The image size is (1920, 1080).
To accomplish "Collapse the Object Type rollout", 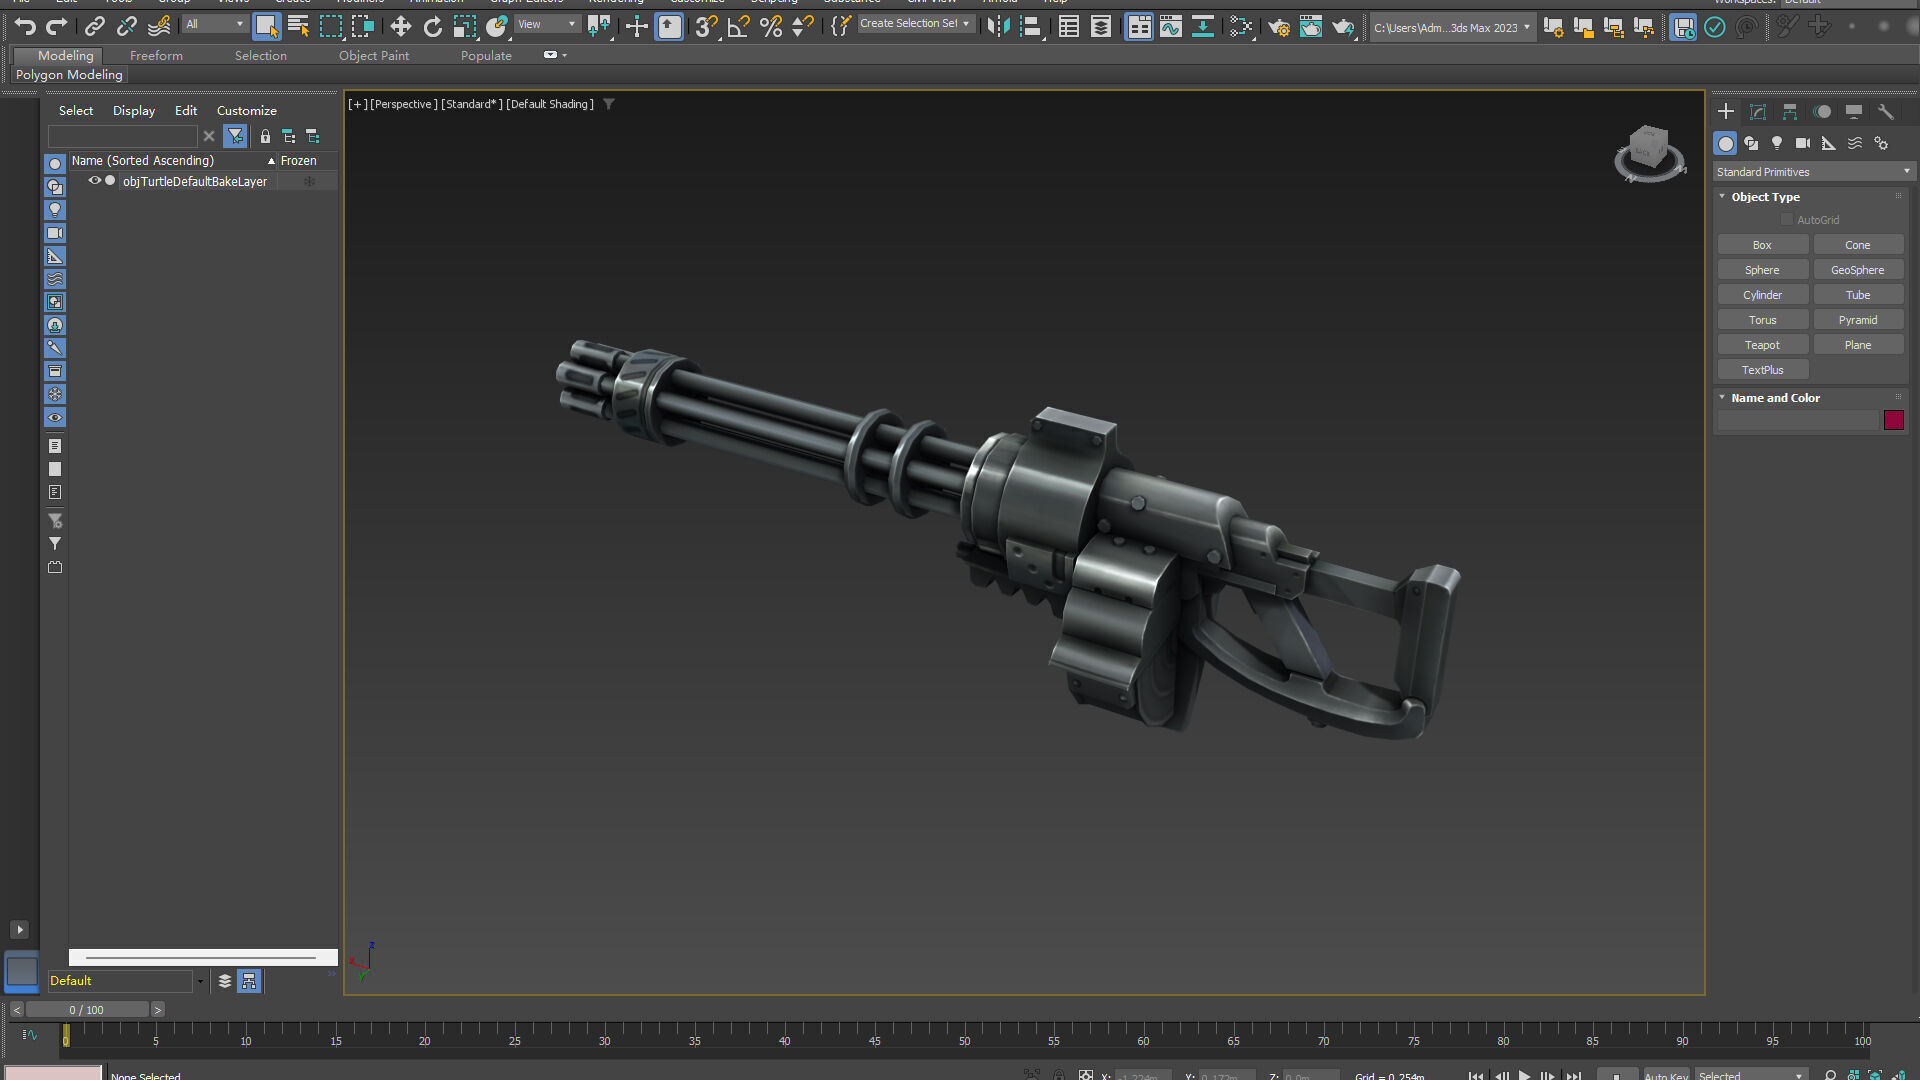I will (x=1764, y=197).
